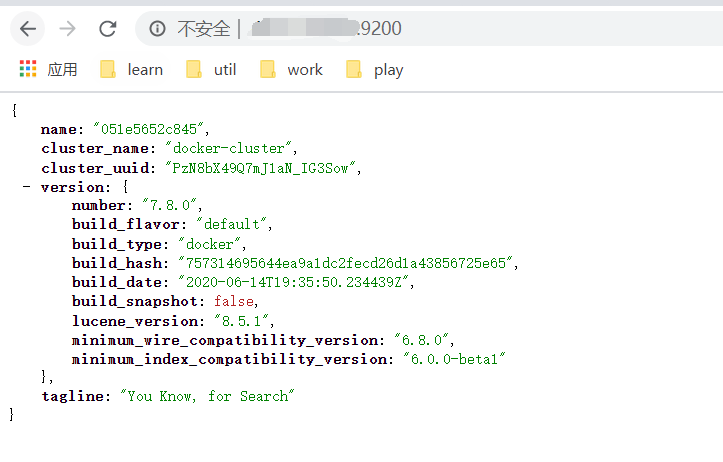Select minimum_wire_compatibility_version value "6.8.0"
The height and width of the screenshot is (462, 723).
coord(422,340)
